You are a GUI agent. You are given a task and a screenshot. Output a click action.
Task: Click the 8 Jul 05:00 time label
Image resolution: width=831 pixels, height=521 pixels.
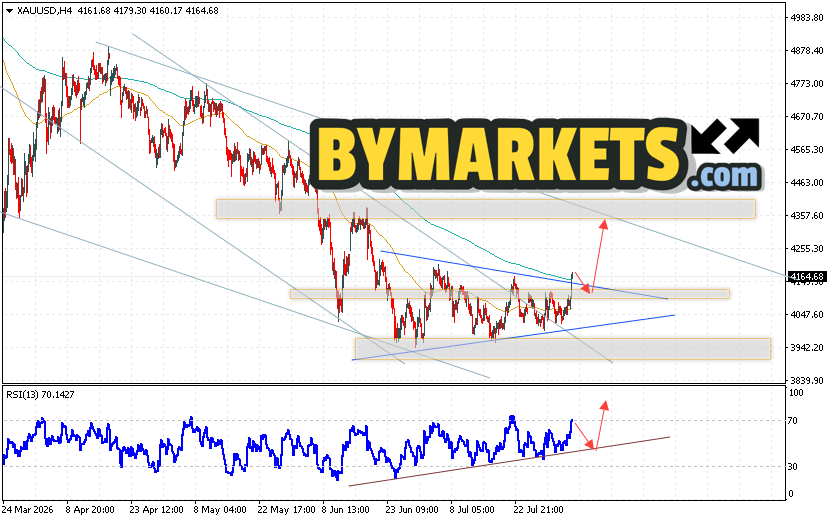point(473,510)
